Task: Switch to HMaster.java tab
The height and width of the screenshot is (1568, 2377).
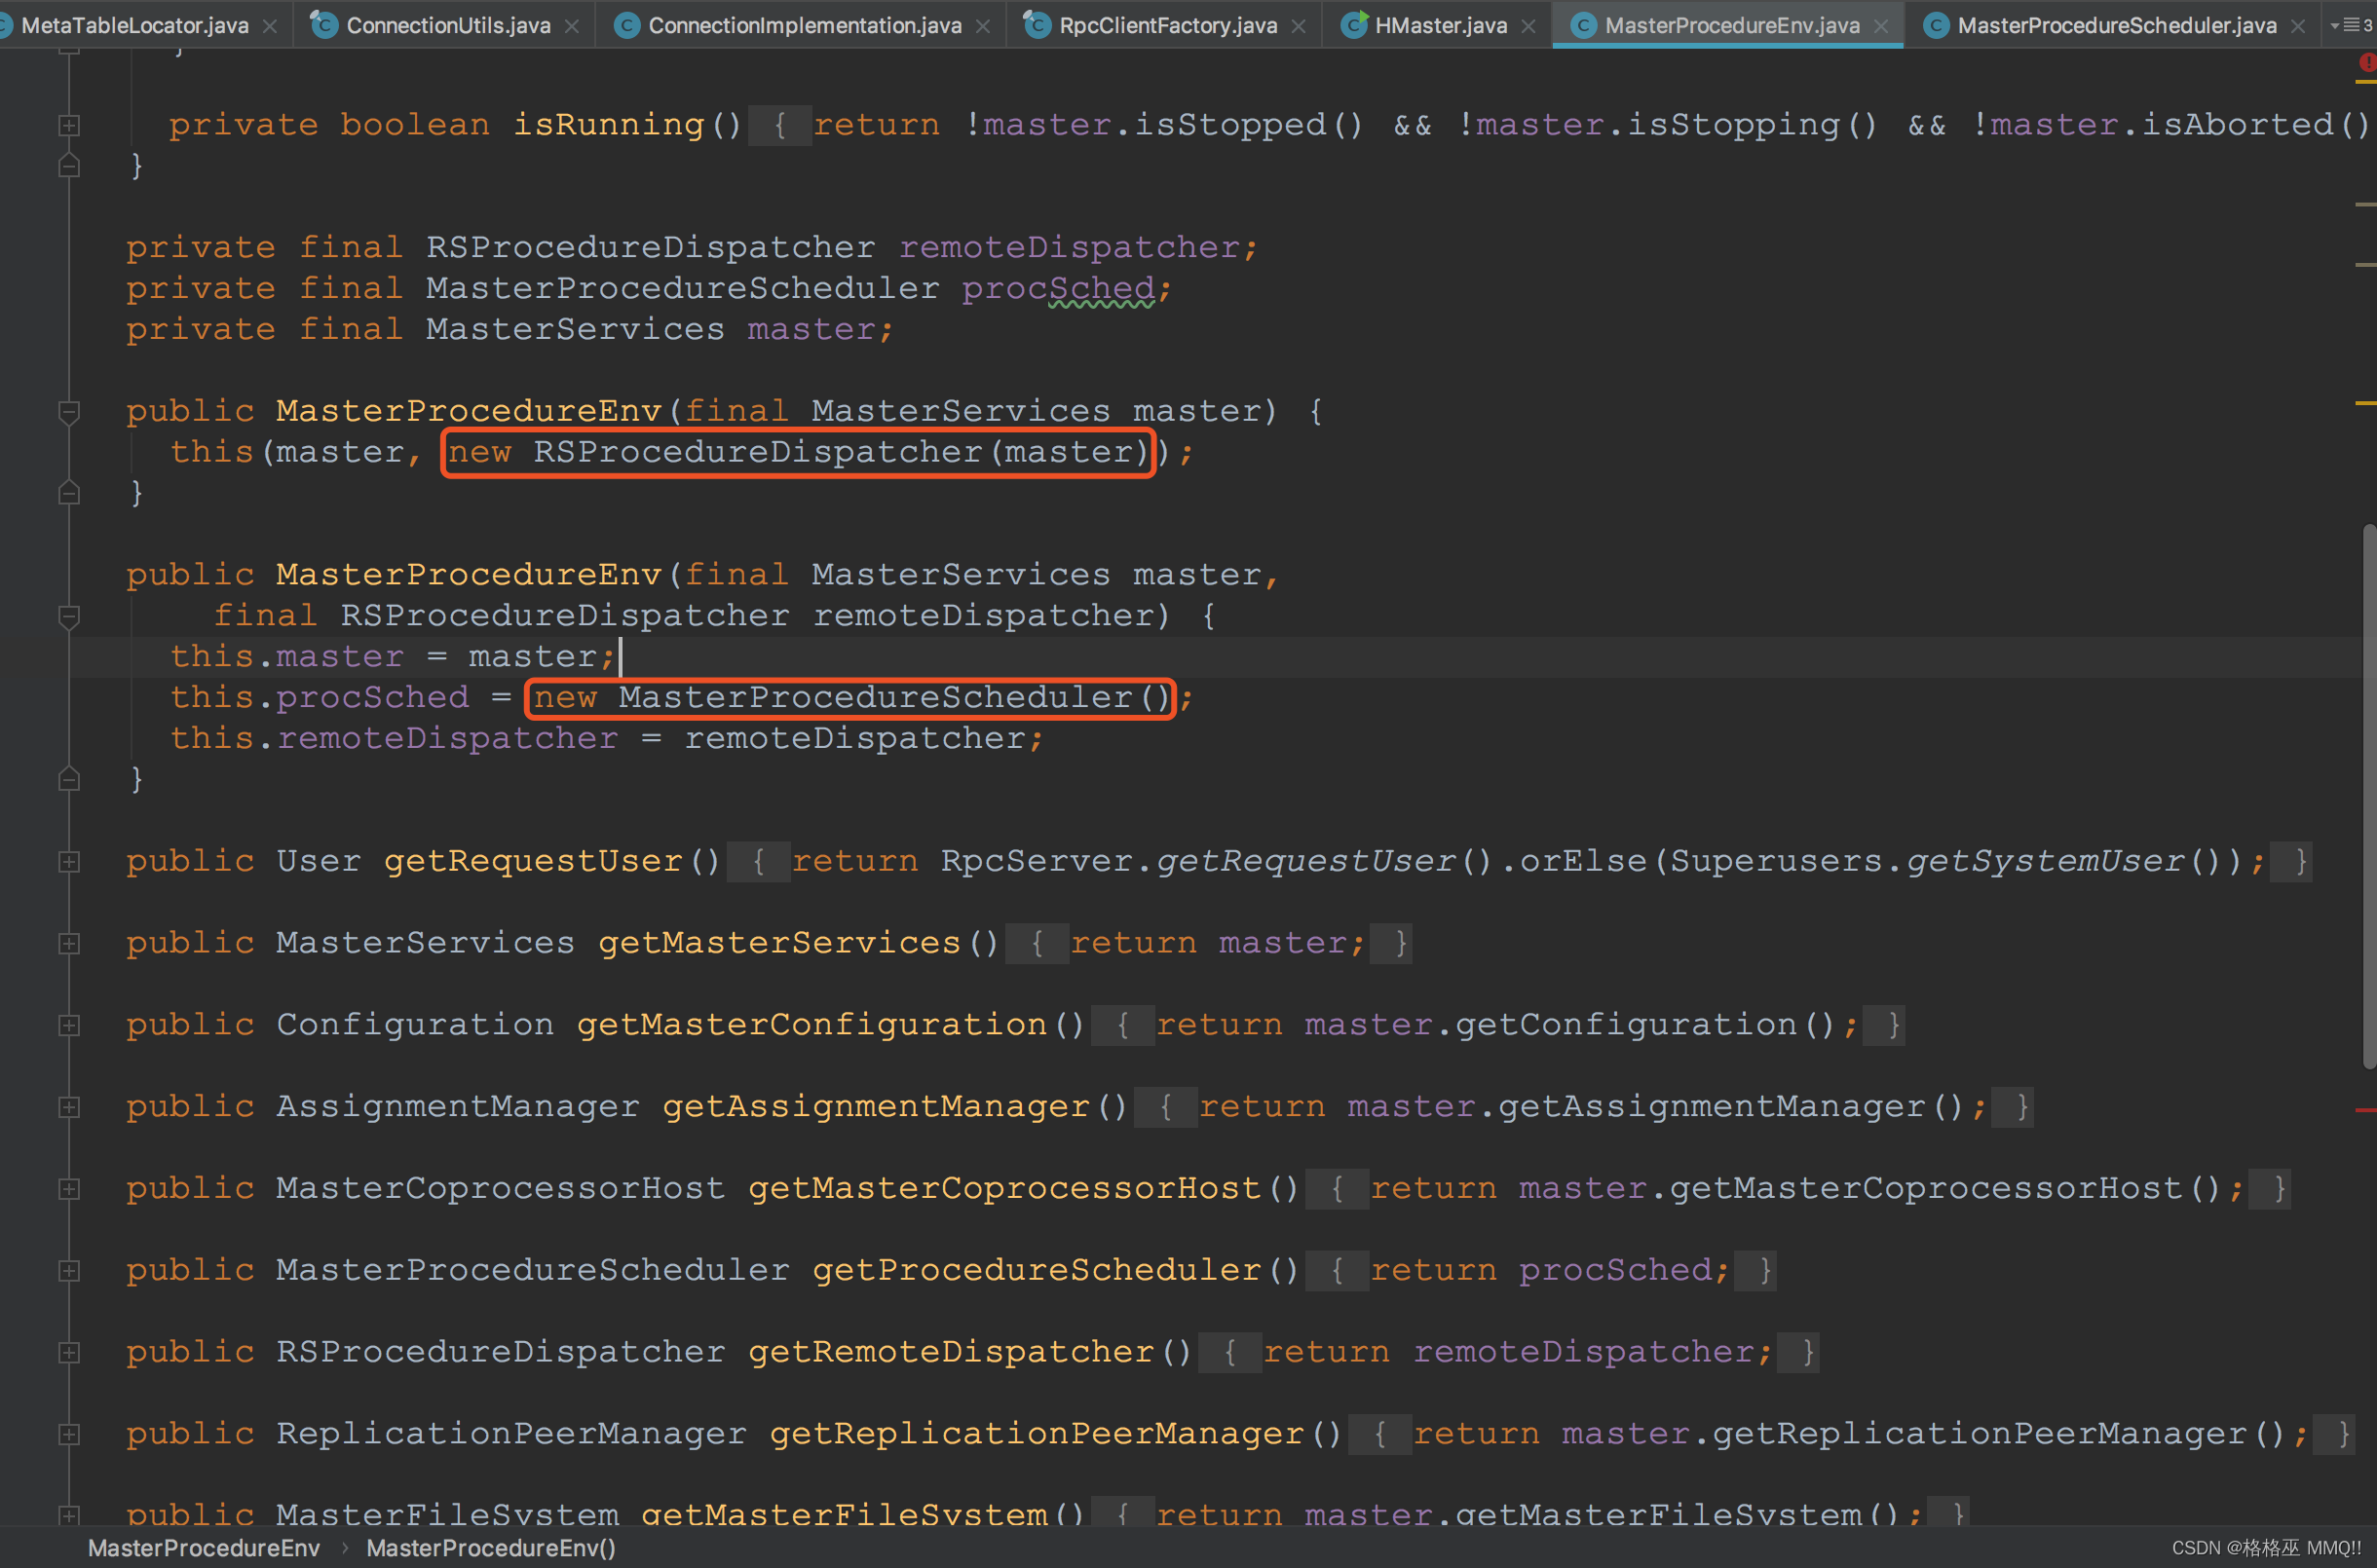Action: [x=1440, y=25]
